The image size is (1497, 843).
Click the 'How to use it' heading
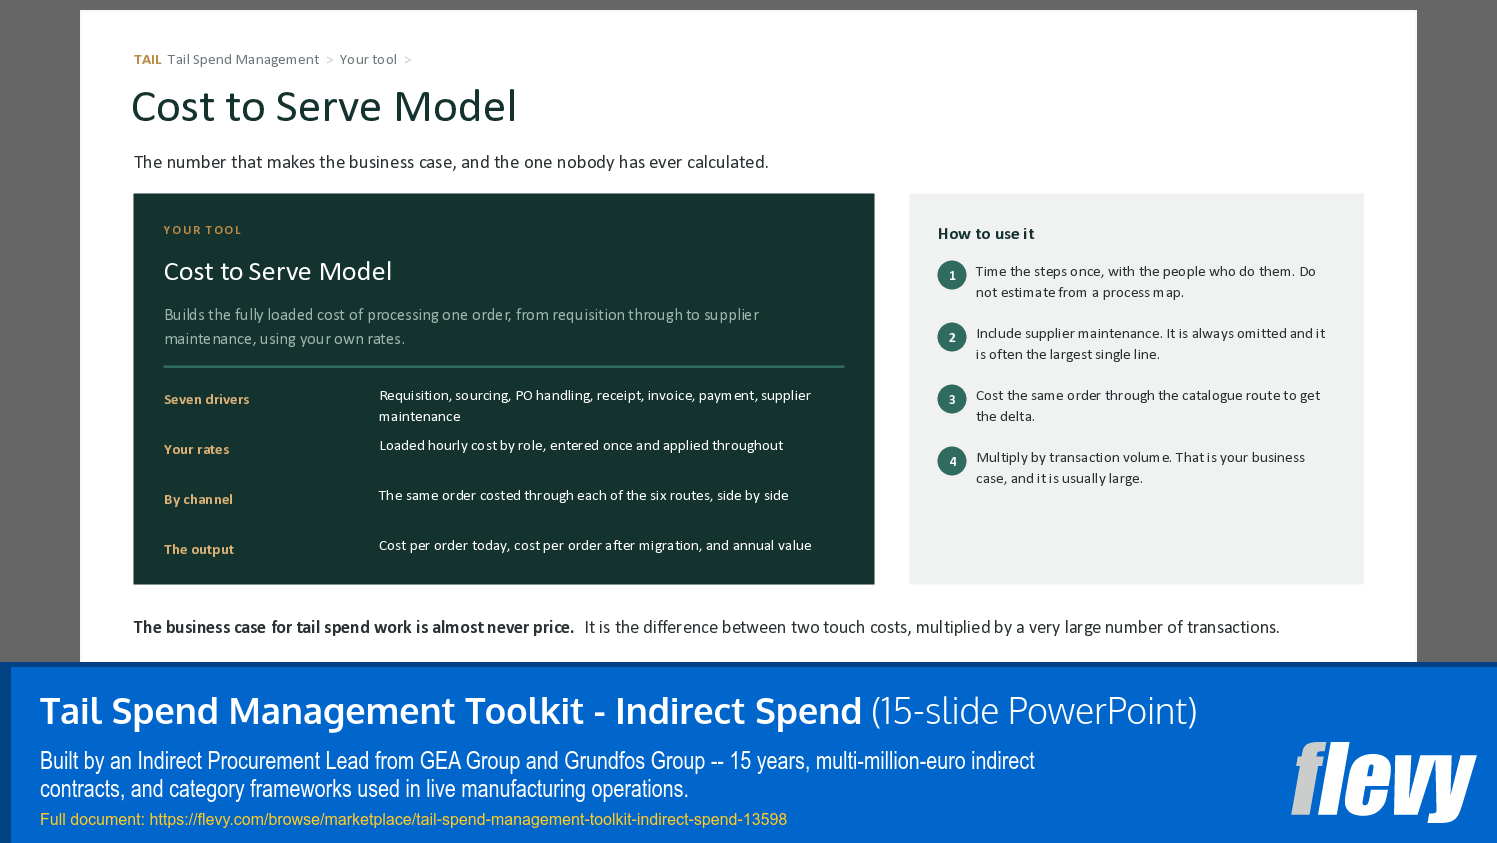coord(986,233)
